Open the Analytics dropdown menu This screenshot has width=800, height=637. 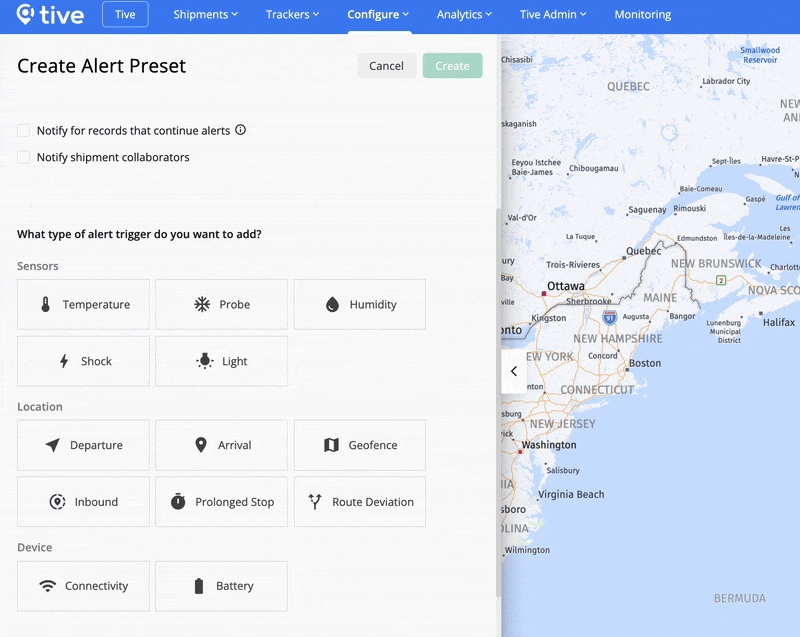463,14
